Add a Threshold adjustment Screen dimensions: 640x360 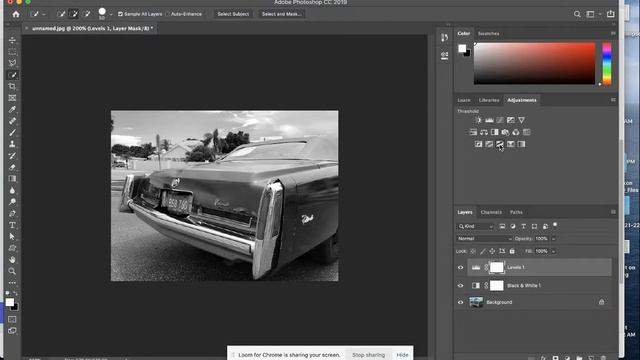[x=500, y=144]
